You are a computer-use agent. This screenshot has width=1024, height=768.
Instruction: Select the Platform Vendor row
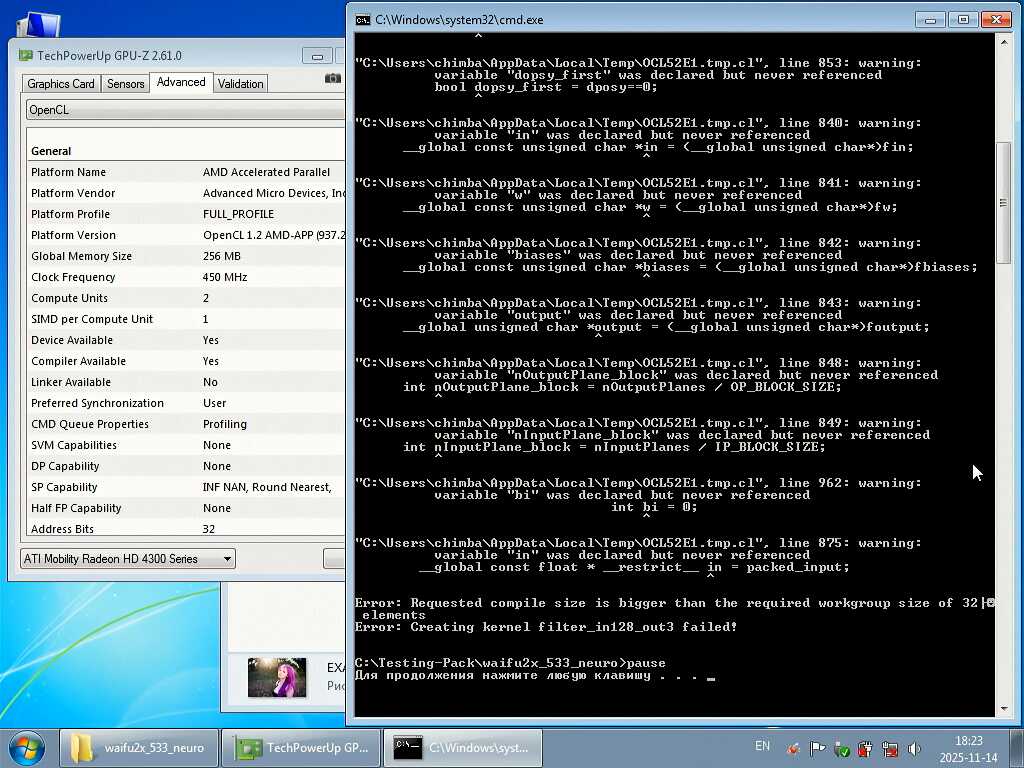point(187,193)
